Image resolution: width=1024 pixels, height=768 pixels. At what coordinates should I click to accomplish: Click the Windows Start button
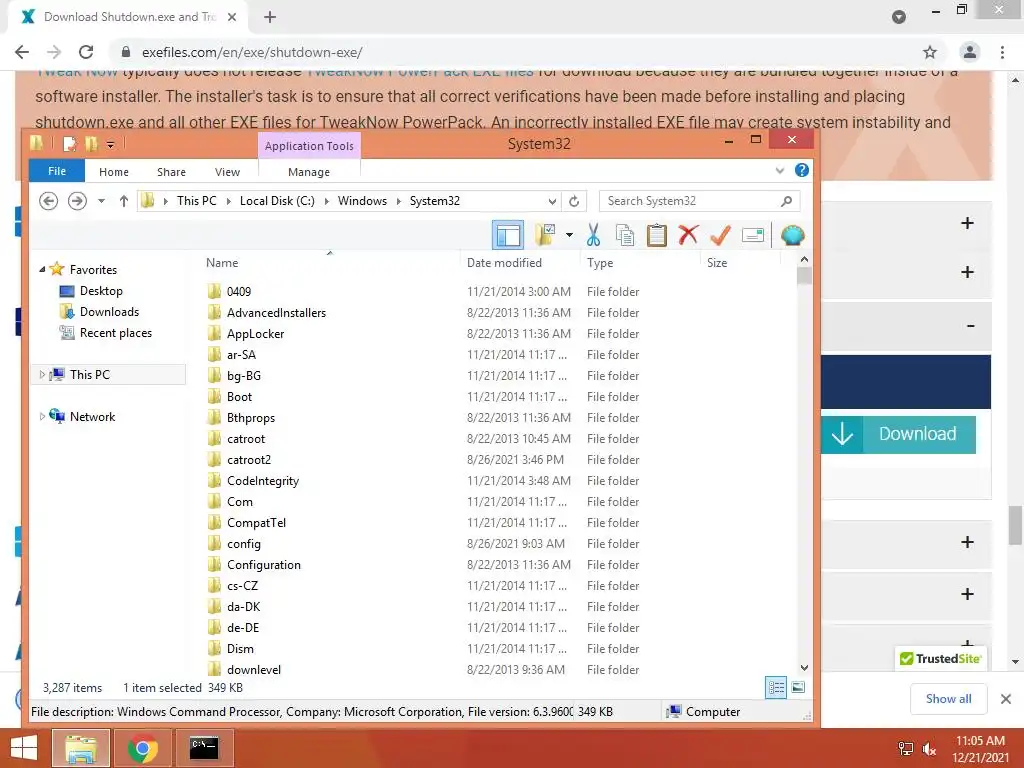click(x=24, y=748)
